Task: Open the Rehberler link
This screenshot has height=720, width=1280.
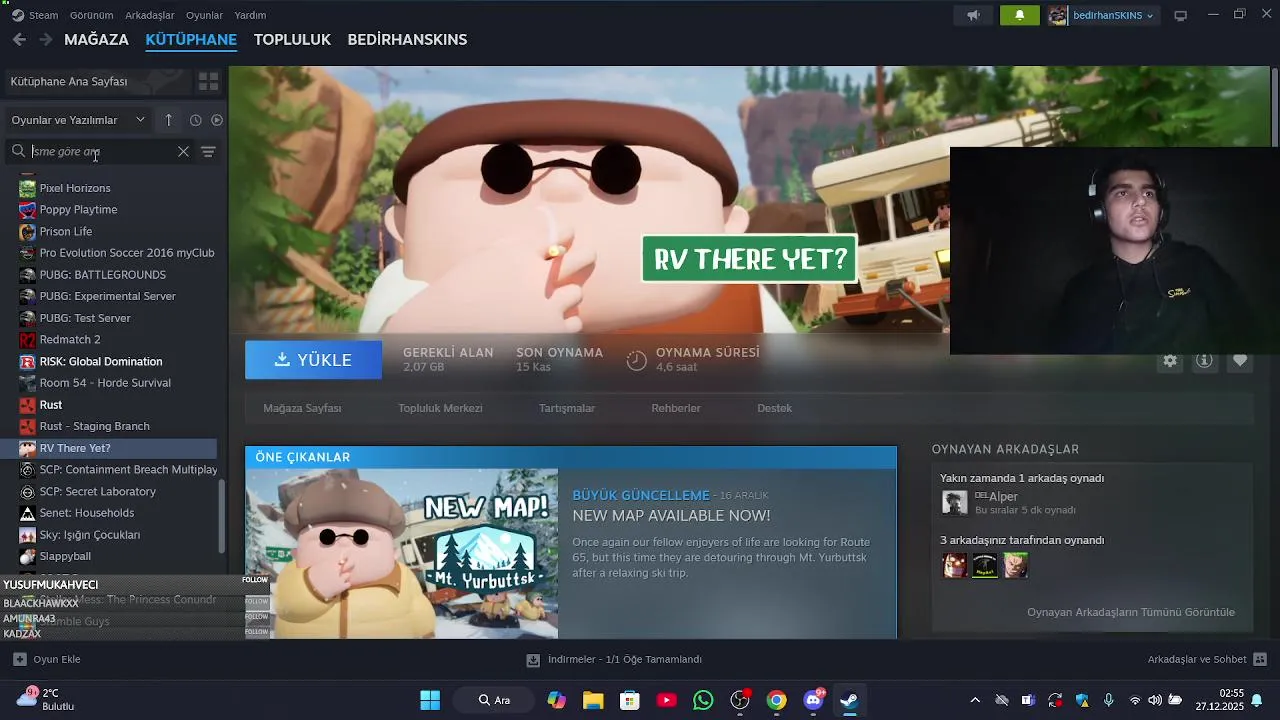Action: (x=676, y=408)
